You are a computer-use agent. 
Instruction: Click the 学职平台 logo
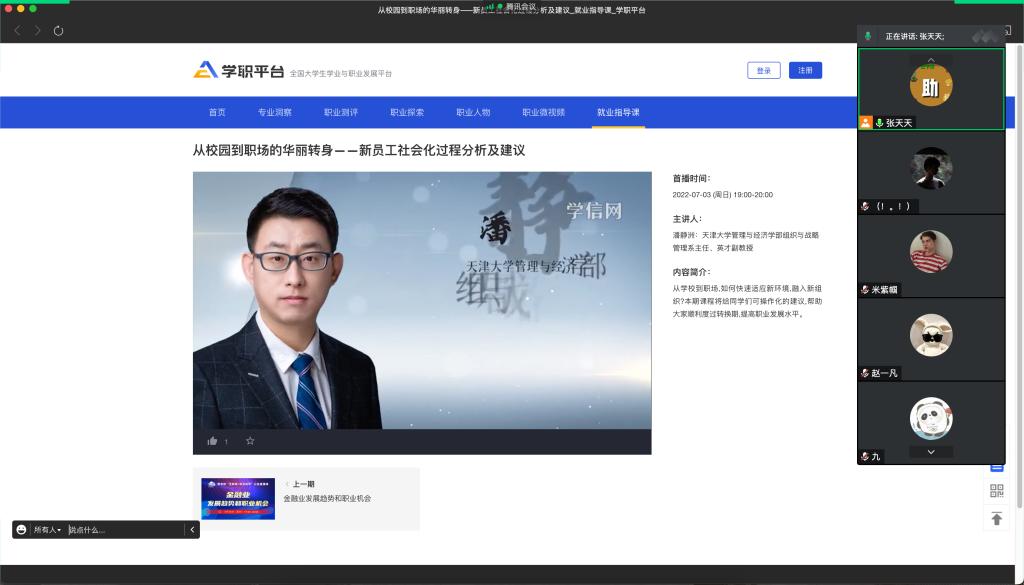[x=240, y=70]
